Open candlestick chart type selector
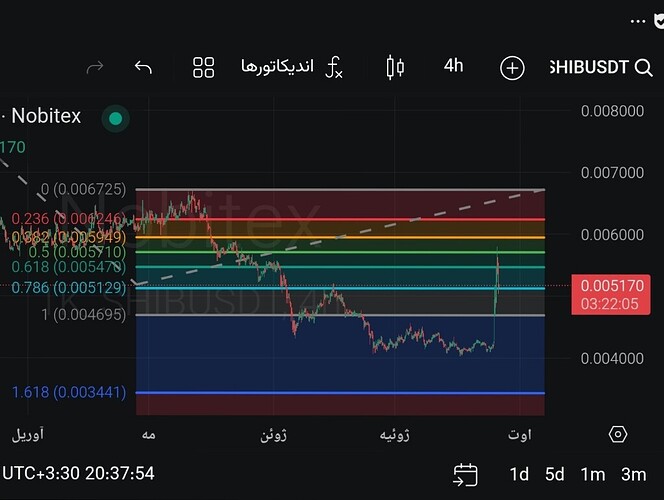This screenshot has height=500, width=664. point(395,67)
